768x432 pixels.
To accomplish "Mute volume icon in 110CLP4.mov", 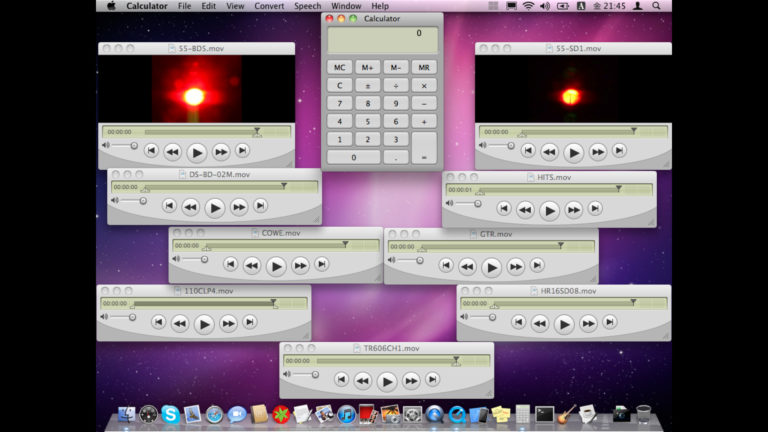I will pos(104,317).
